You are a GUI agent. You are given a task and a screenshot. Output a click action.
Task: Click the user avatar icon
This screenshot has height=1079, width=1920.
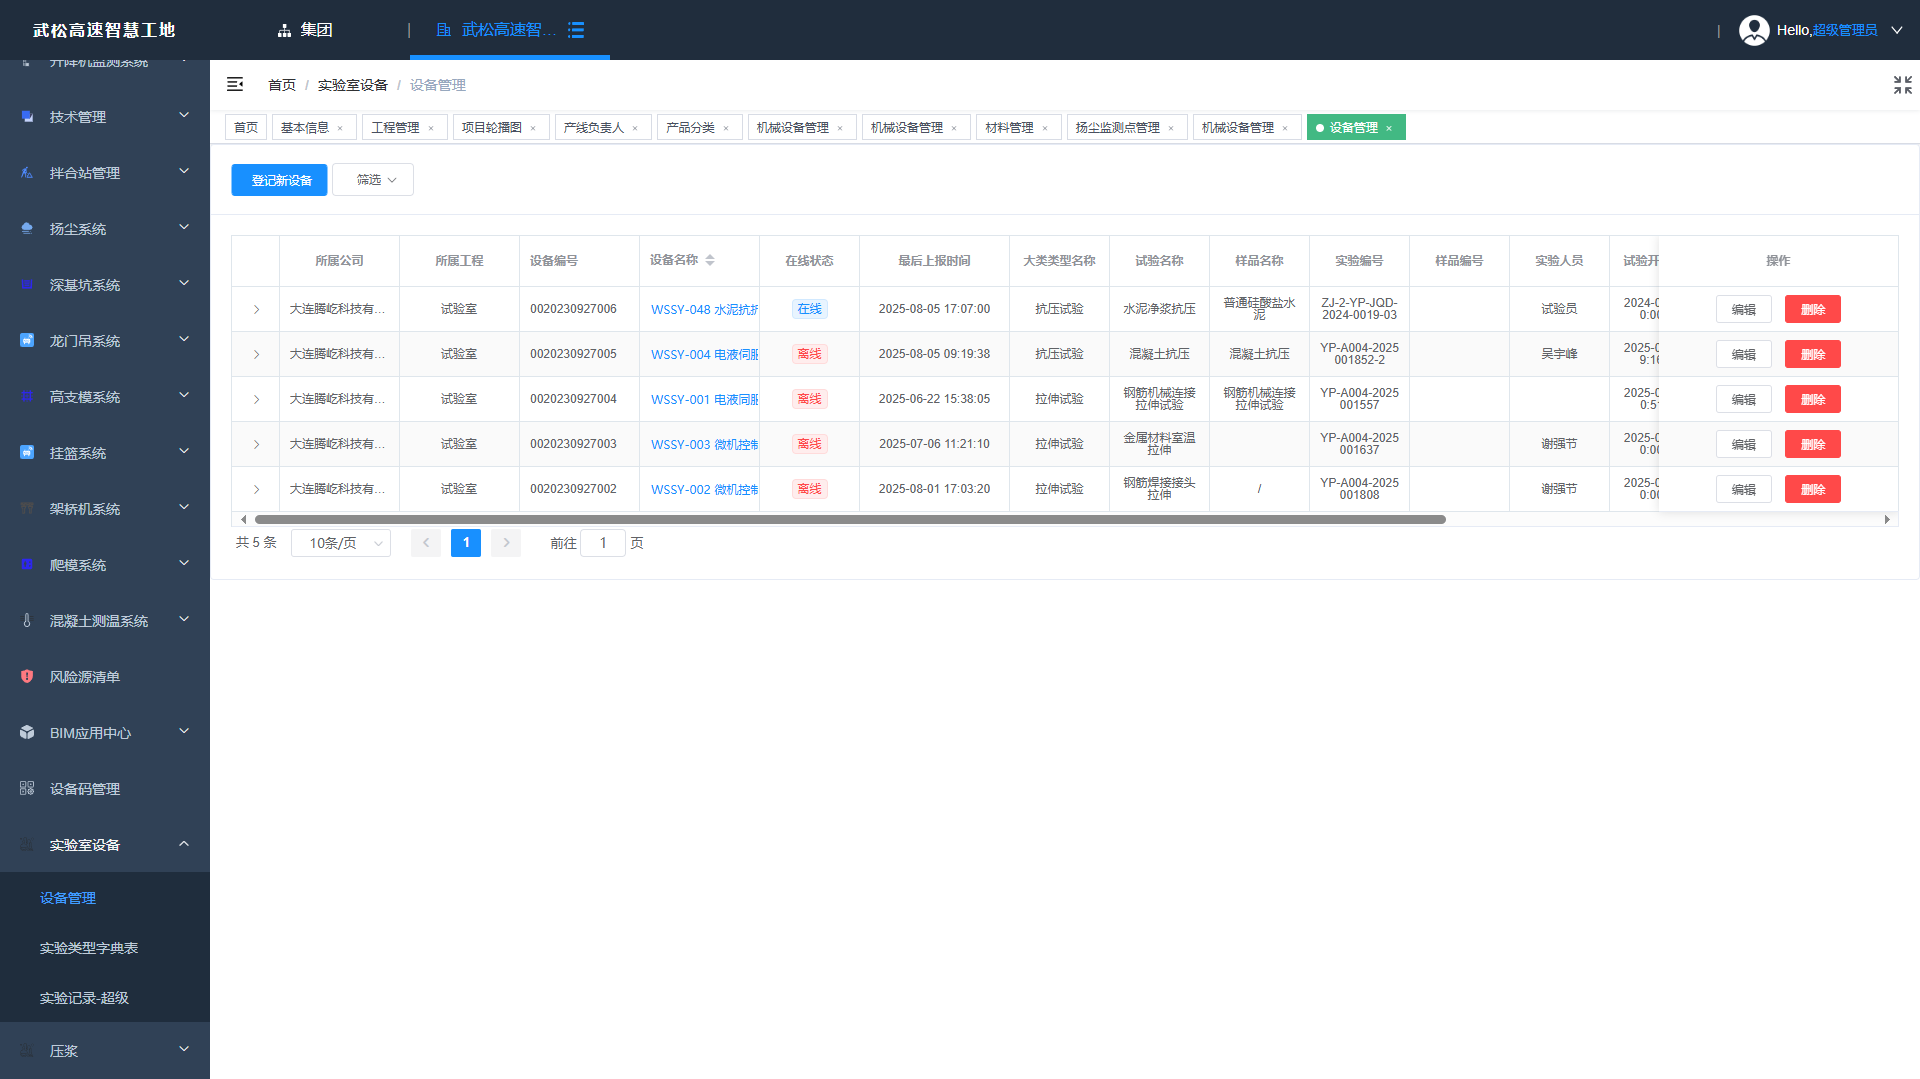(x=1754, y=30)
